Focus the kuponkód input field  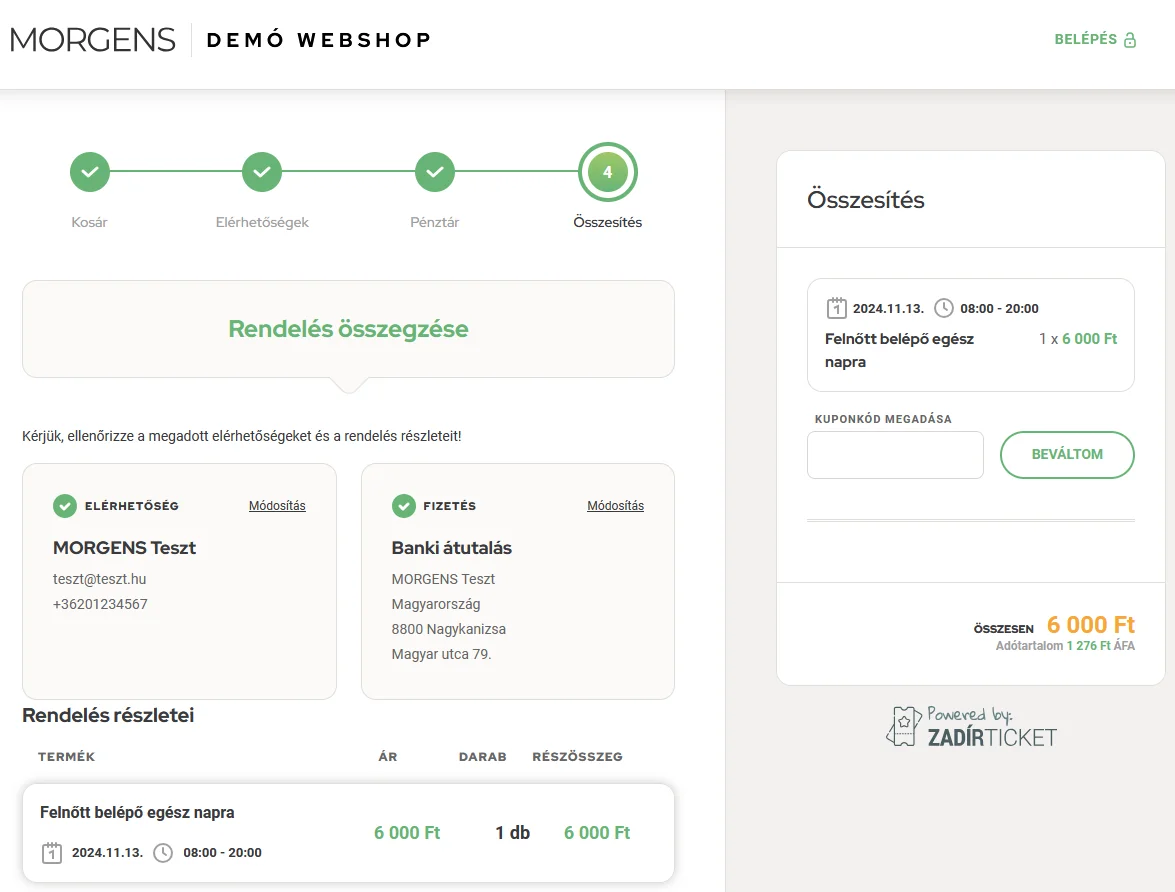point(895,454)
